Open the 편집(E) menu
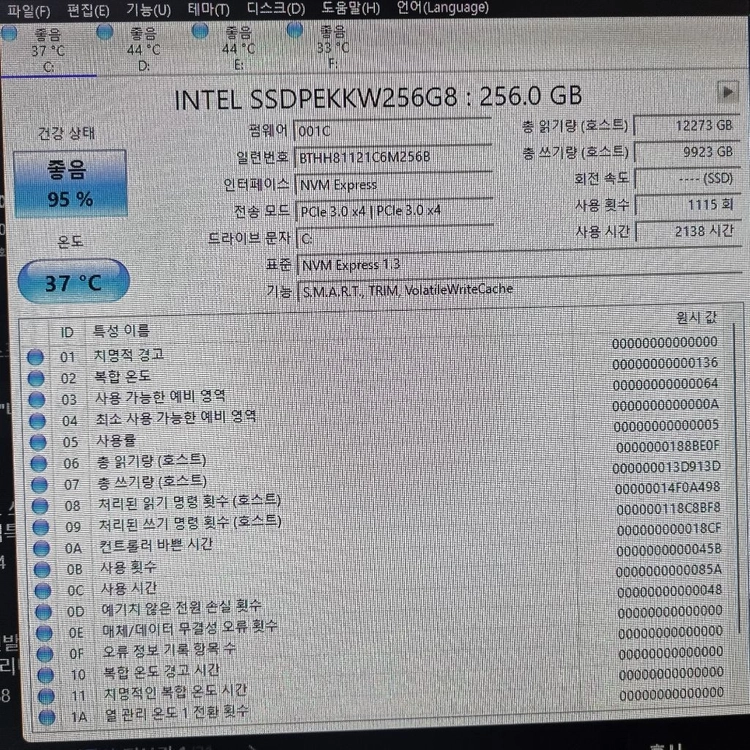This screenshot has height=750, width=750. (x=88, y=10)
